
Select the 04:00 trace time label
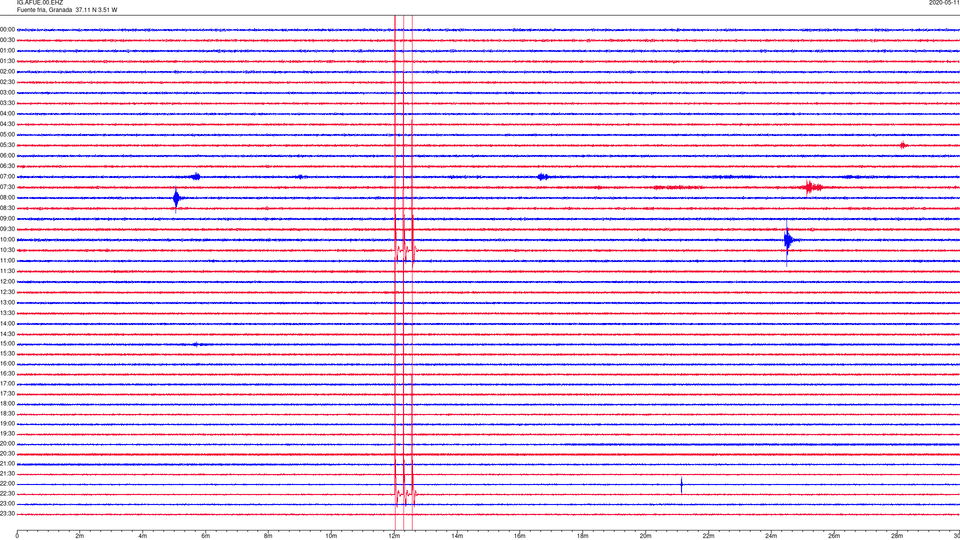[8, 114]
